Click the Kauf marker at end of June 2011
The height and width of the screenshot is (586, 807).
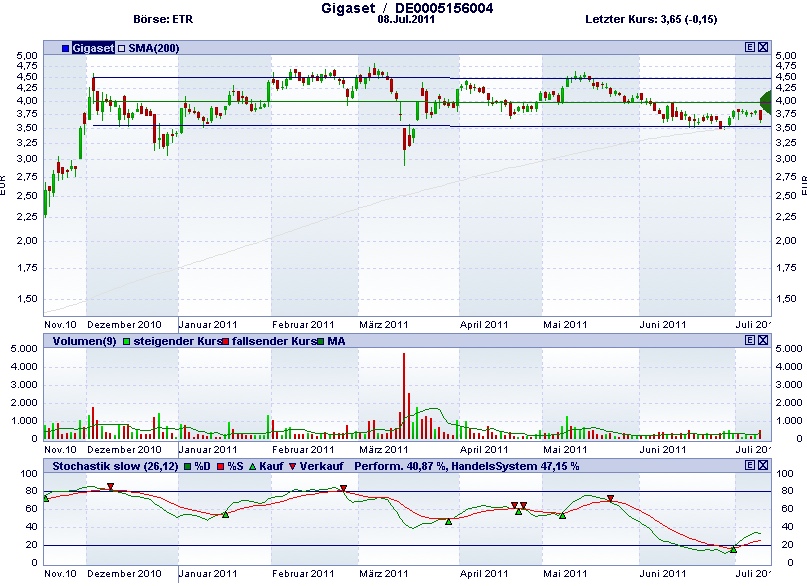pyautogui.click(x=733, y=549)
